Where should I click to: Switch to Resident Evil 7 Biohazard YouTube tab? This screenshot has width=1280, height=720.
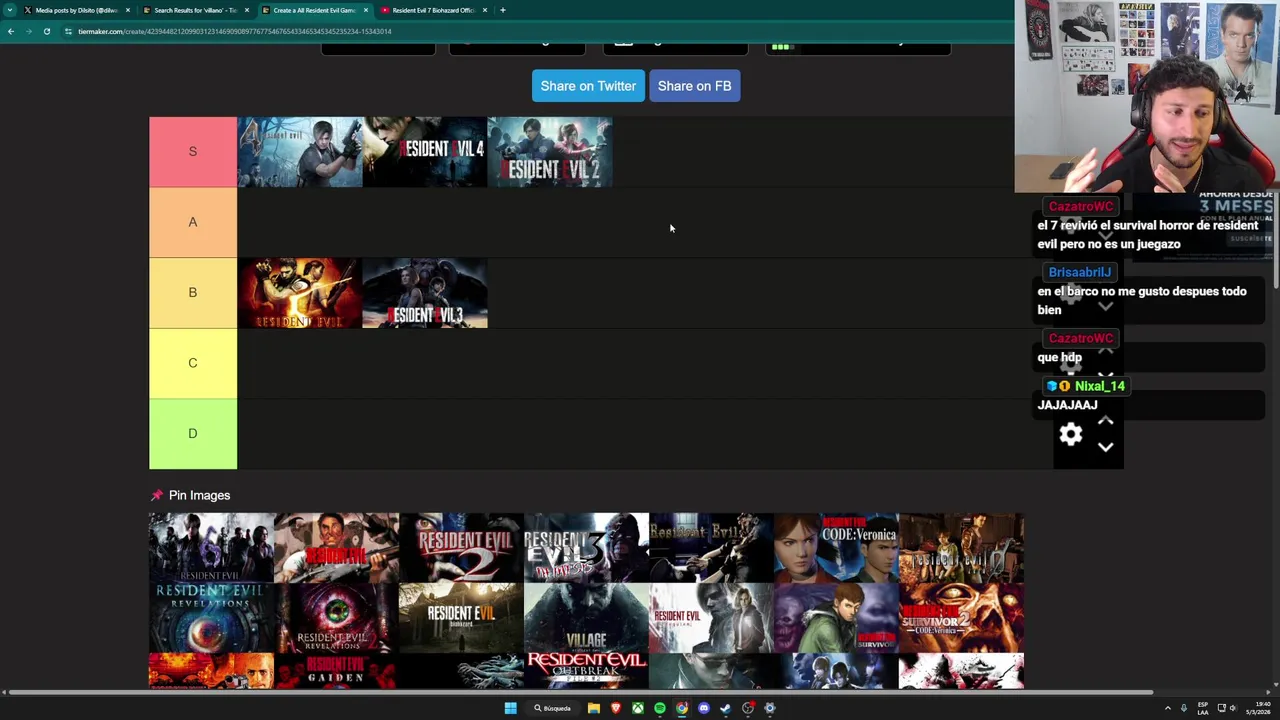tap(433, 10)
